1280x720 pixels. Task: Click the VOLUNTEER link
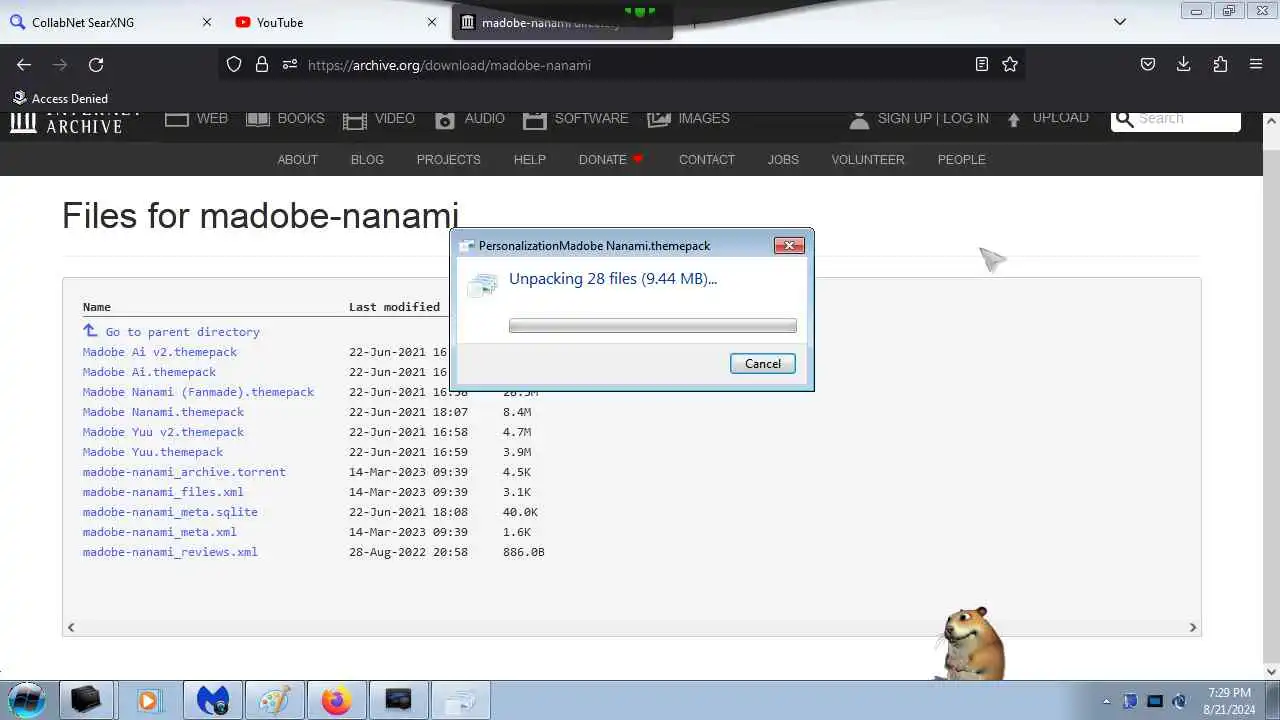tap(867, 160)
